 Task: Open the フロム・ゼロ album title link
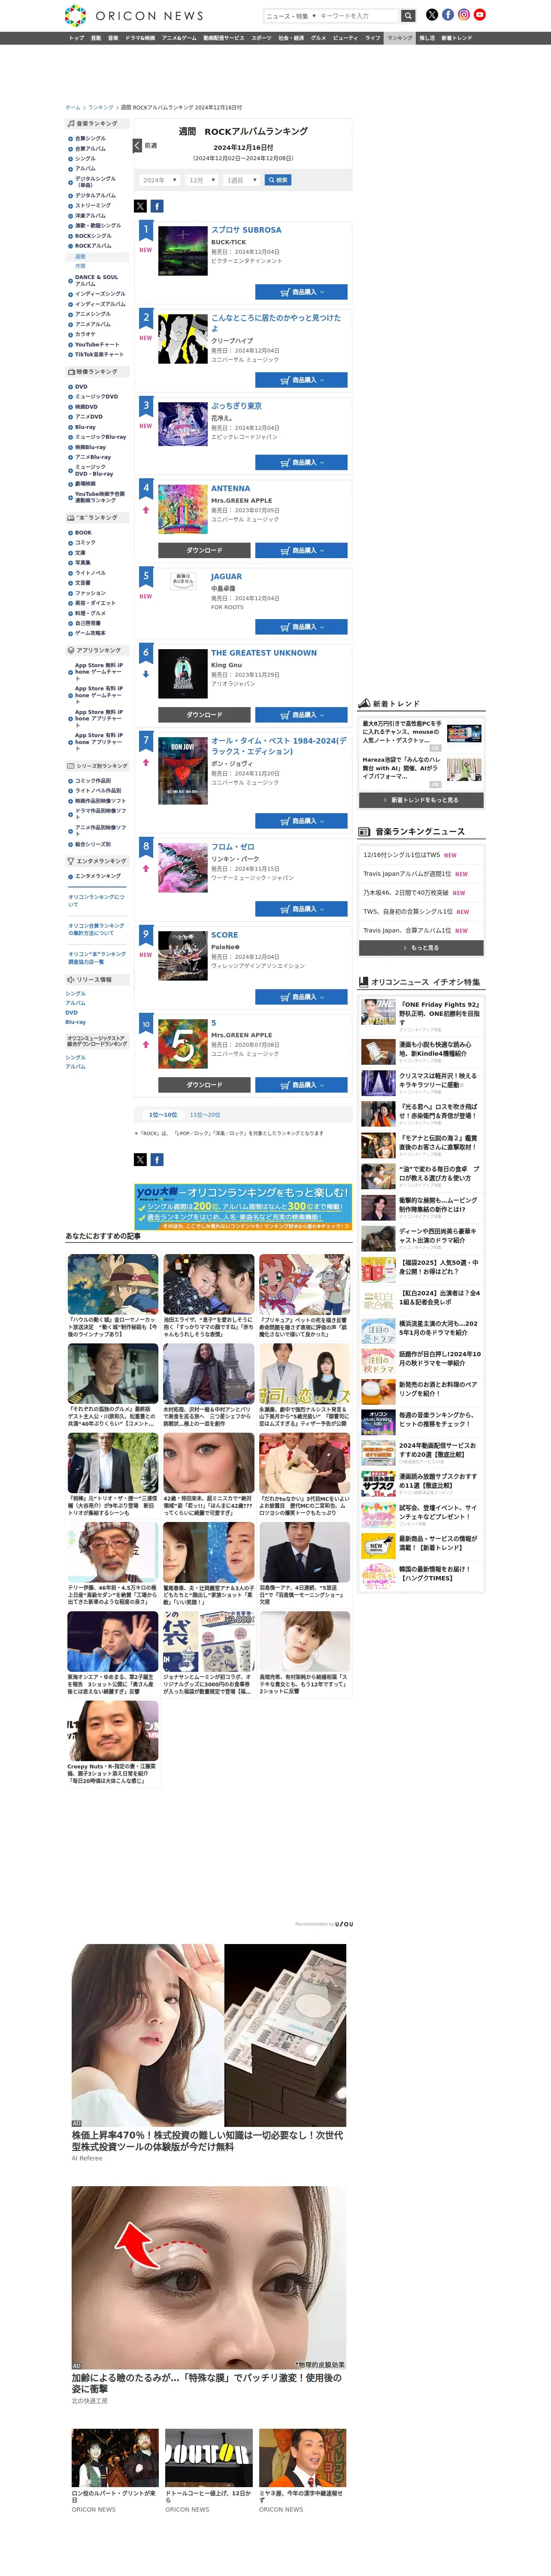(233, 847)
